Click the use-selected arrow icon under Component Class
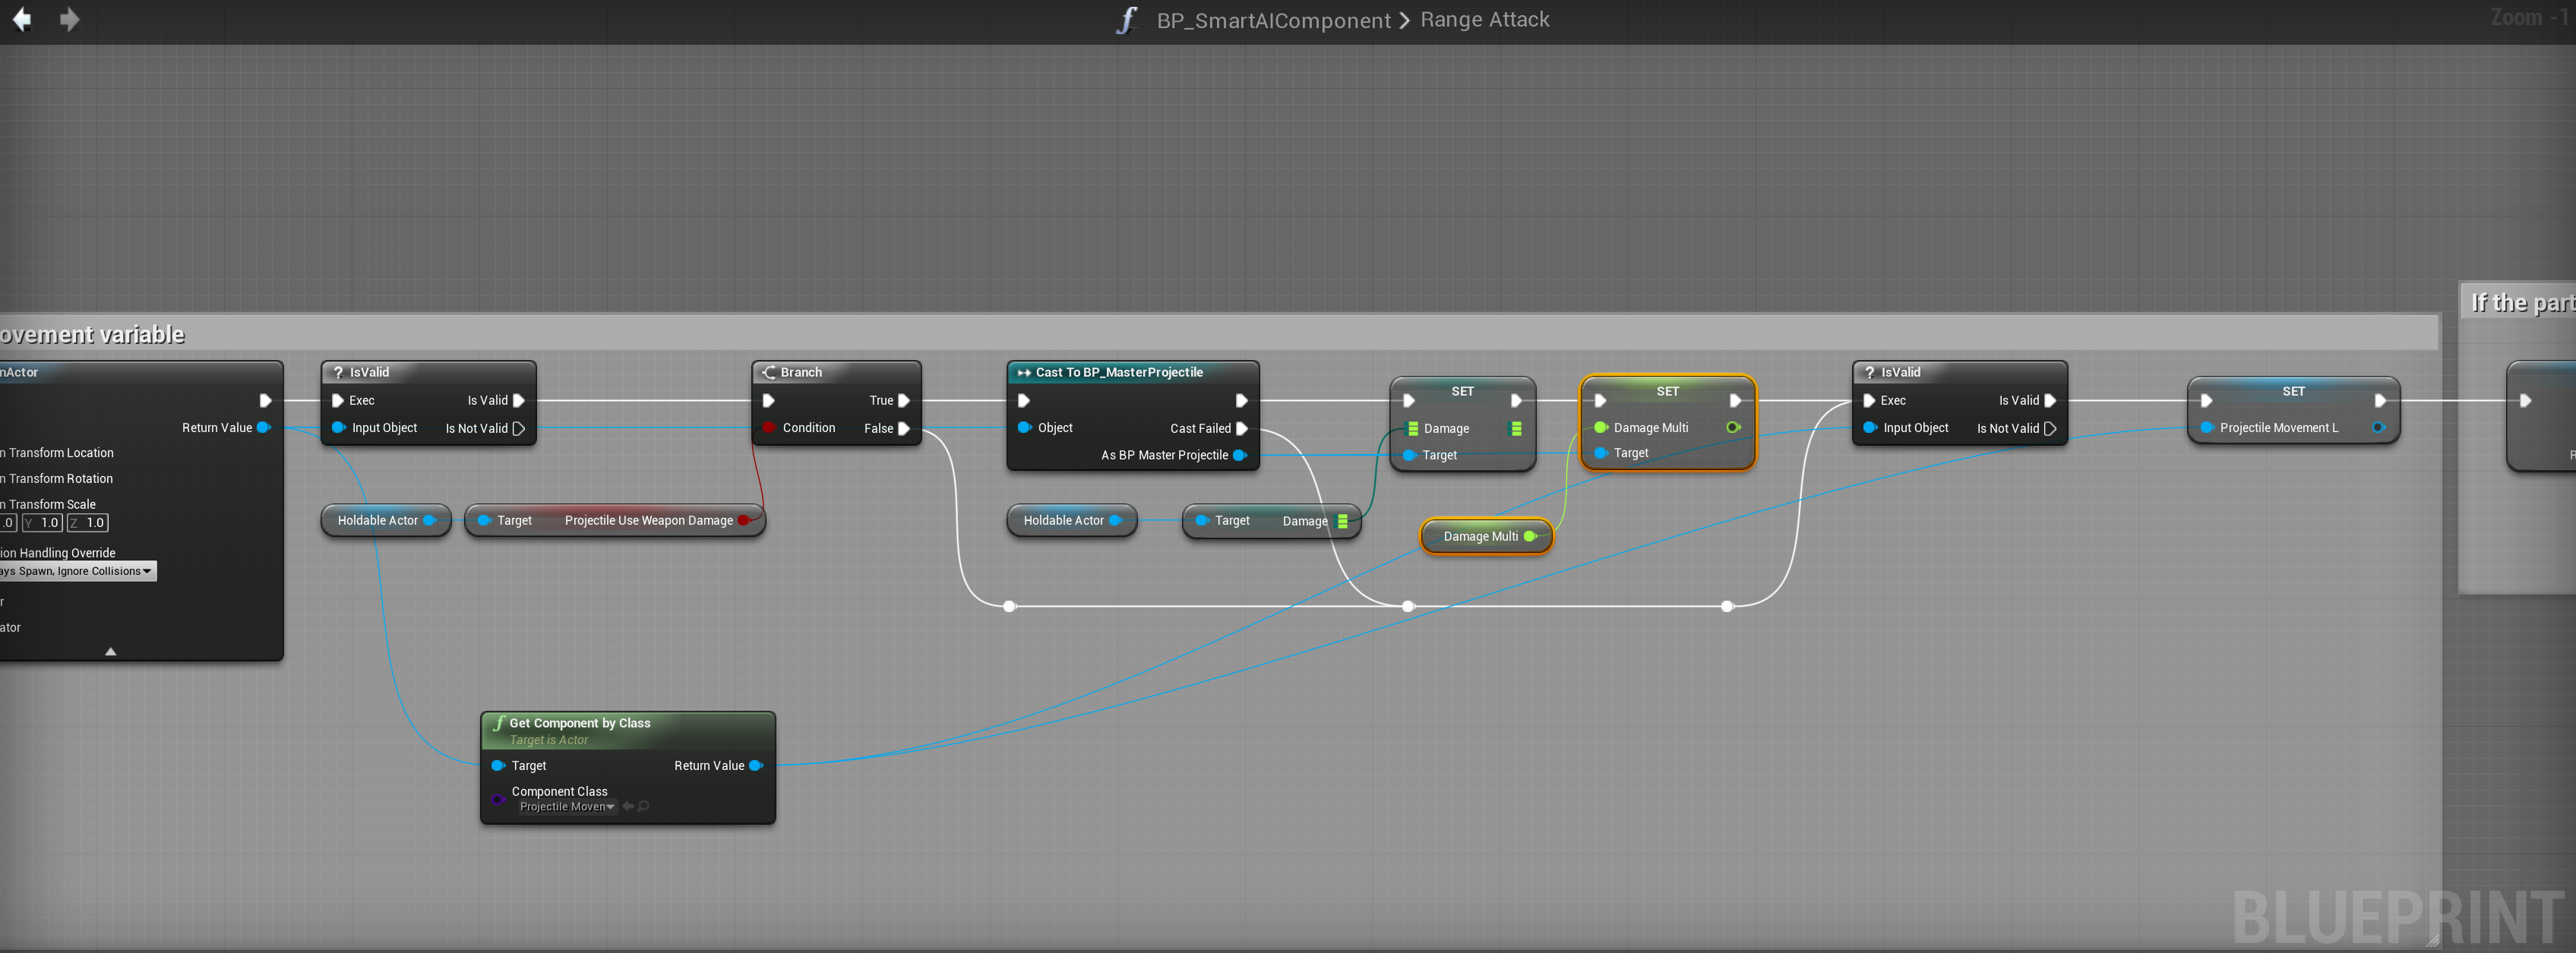The height and width of the screenshot is (953, 2576). tap(628, 806)
